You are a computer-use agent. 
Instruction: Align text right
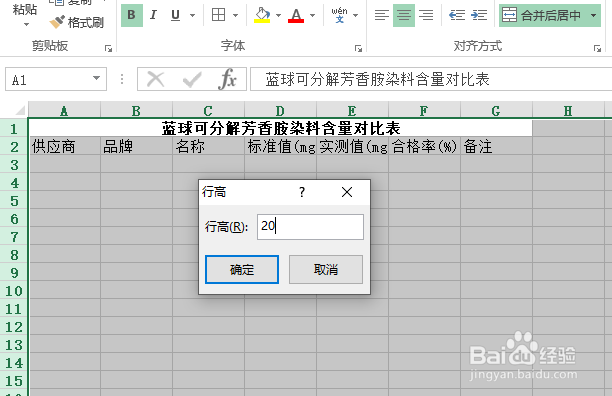pos(426,15)
